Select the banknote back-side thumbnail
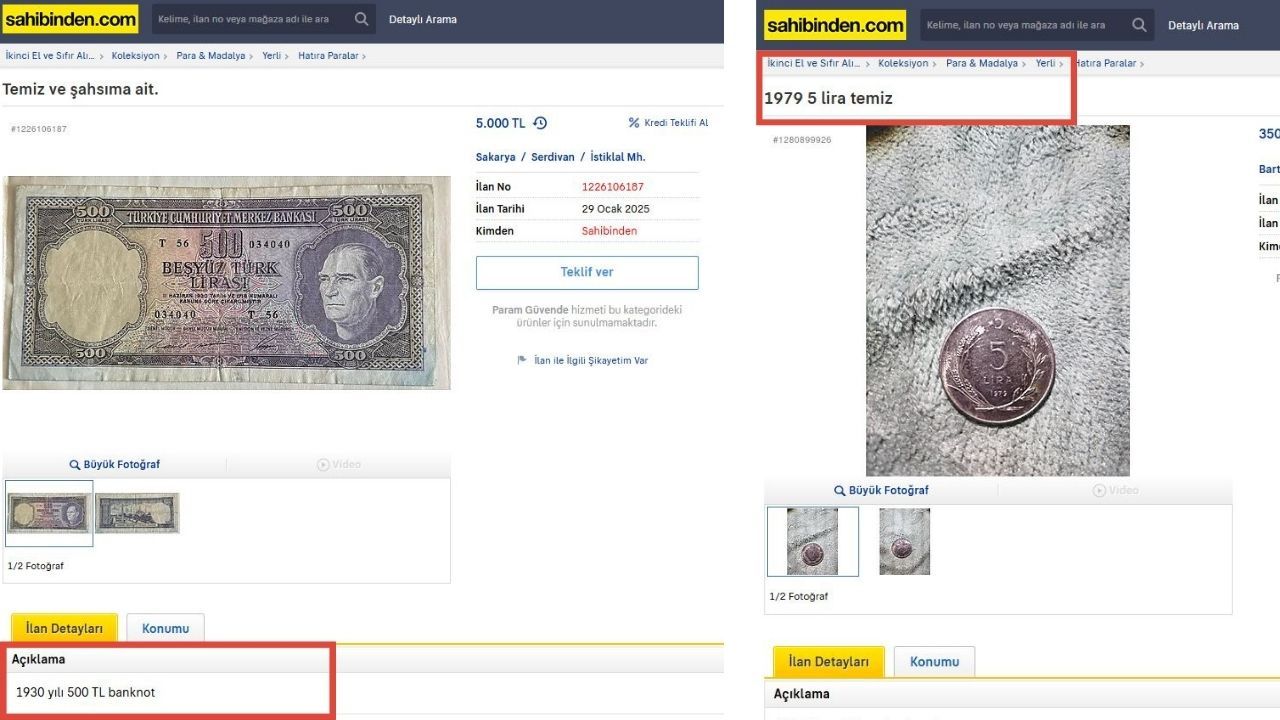 (x=138, y=513)
